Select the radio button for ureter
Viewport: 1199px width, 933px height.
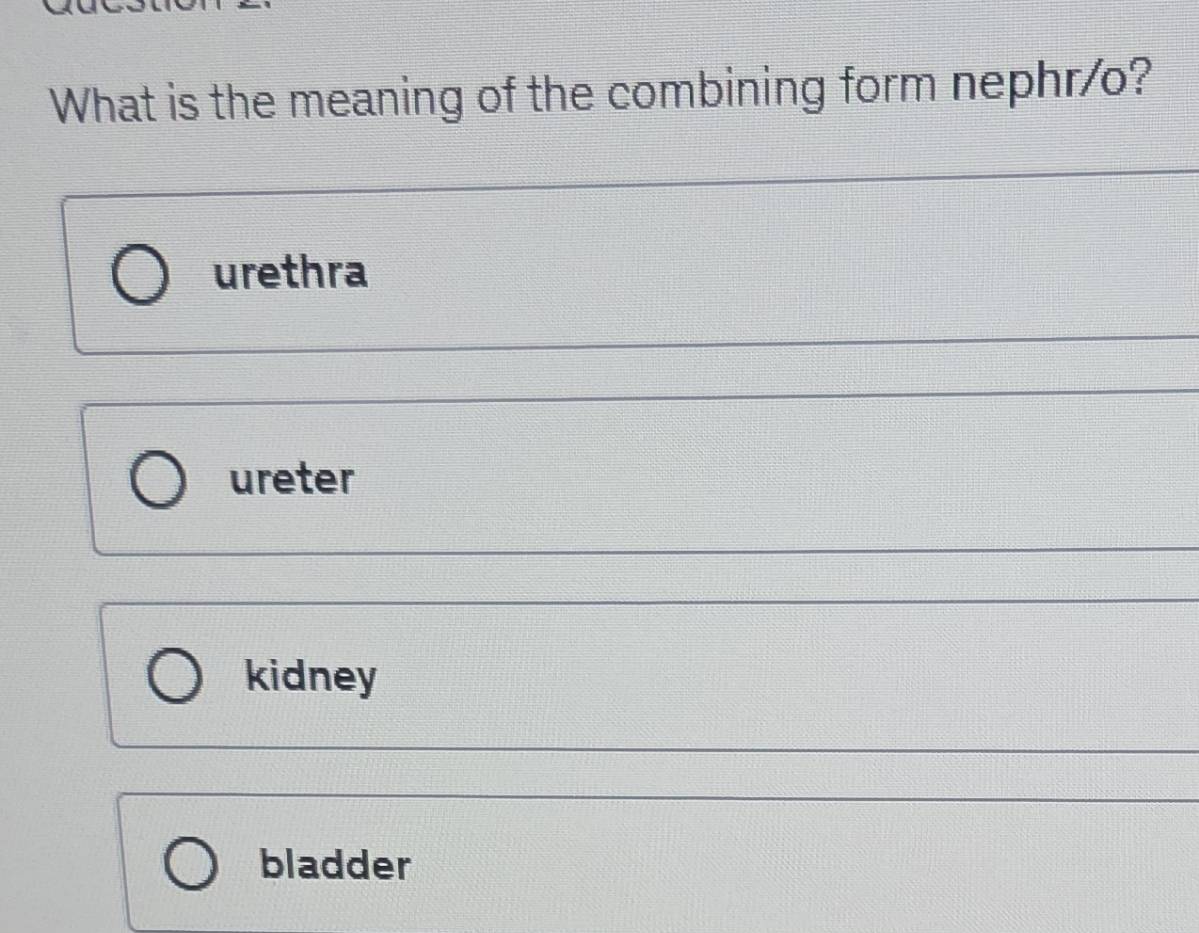point(160,480)
